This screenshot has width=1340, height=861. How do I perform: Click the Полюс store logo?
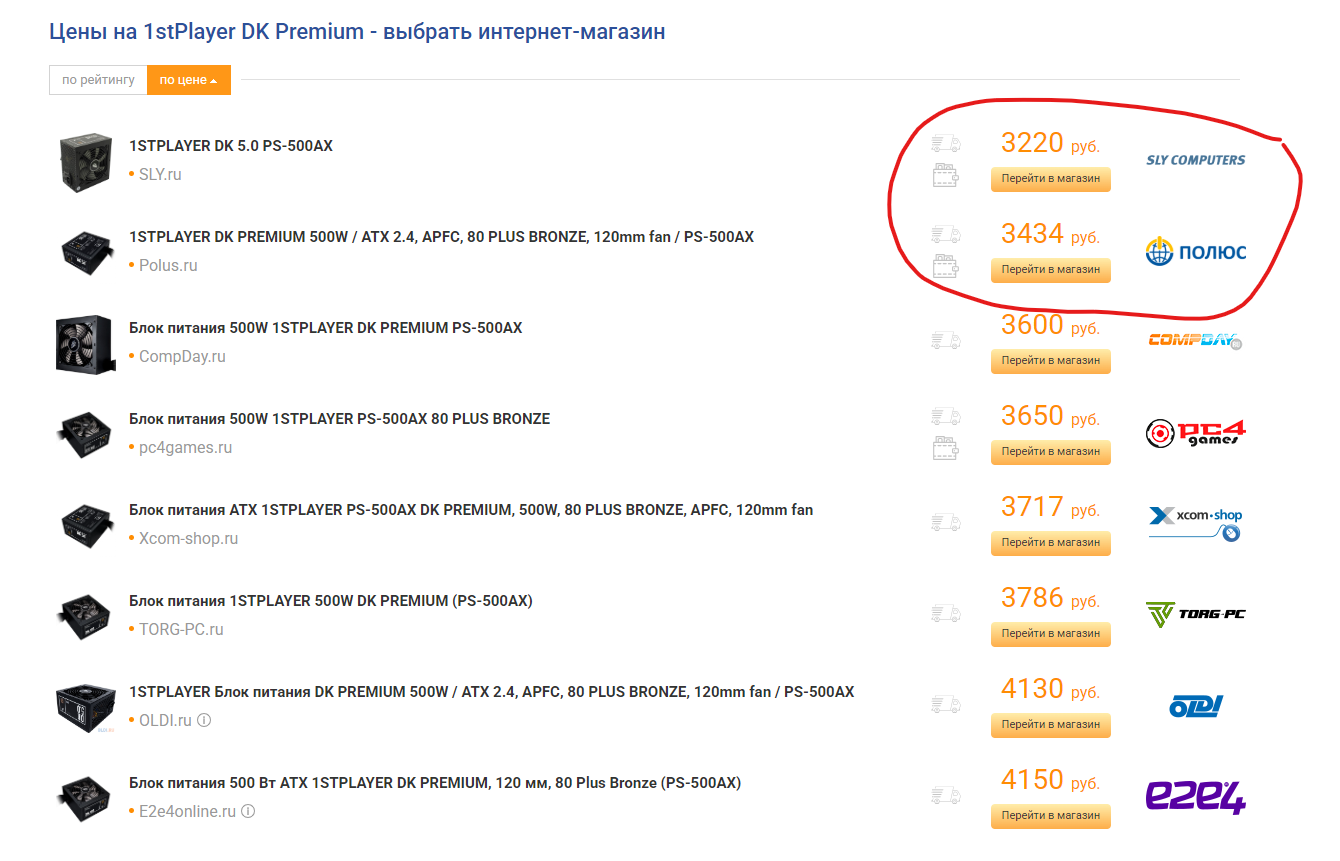pos(1196,251)
